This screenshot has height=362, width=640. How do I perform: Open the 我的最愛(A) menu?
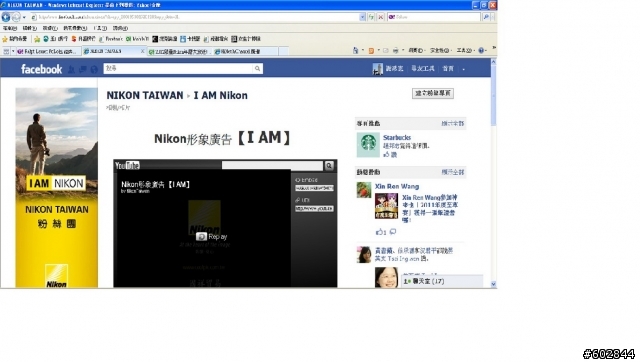pyautogui.click(x=75, y=28)
